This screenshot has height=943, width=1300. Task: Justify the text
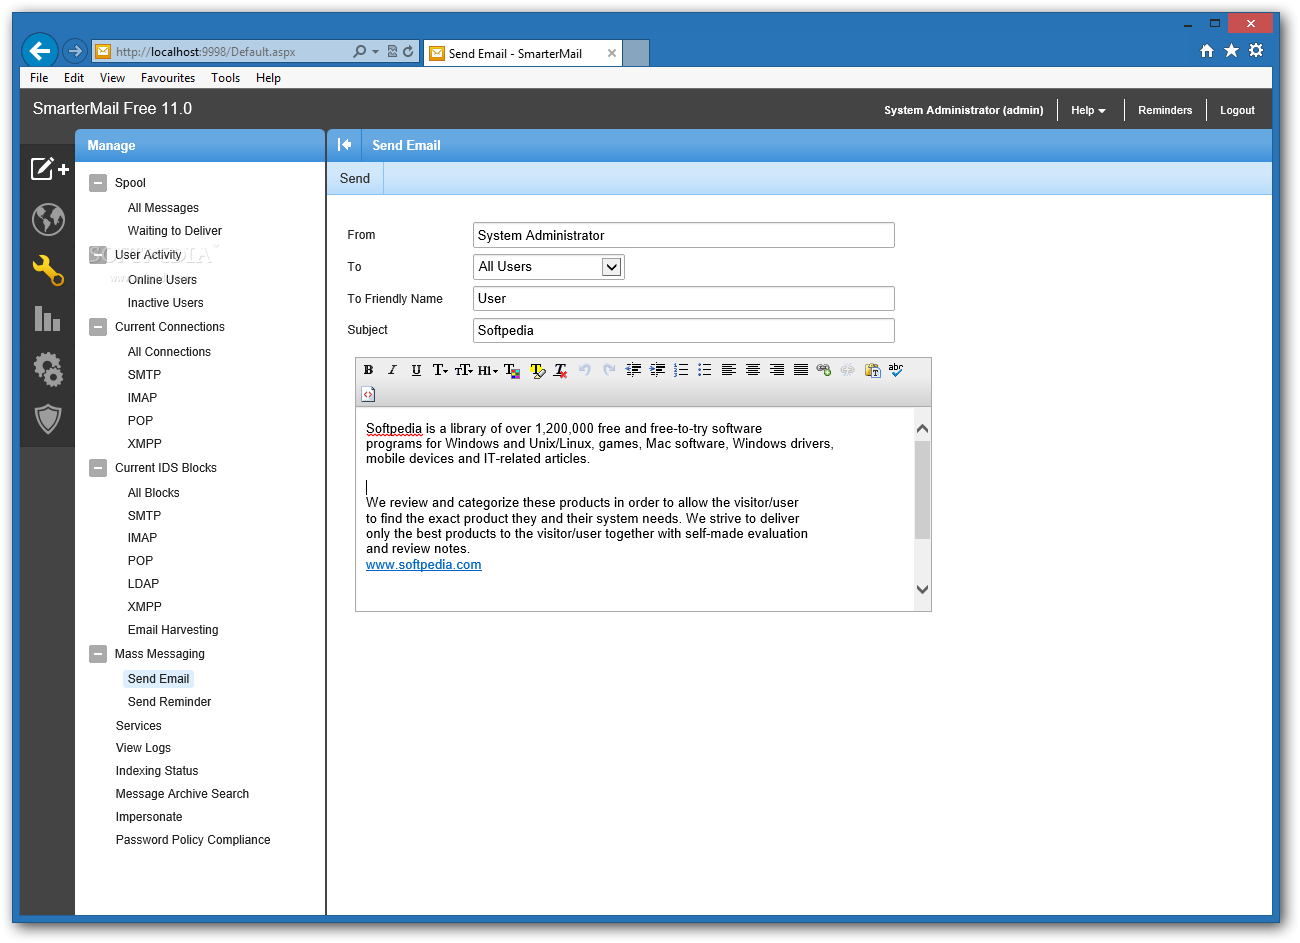pos(801,370)
